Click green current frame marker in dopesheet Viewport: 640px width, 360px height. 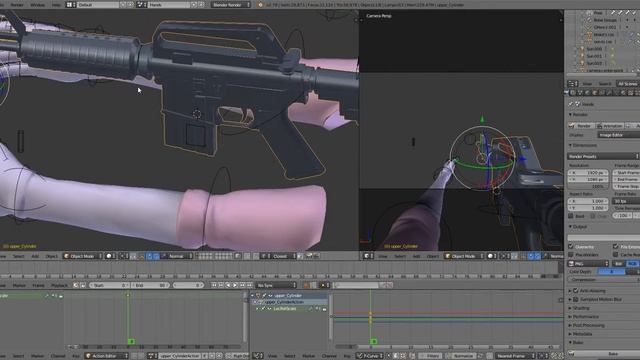click(x=131, y=341)
